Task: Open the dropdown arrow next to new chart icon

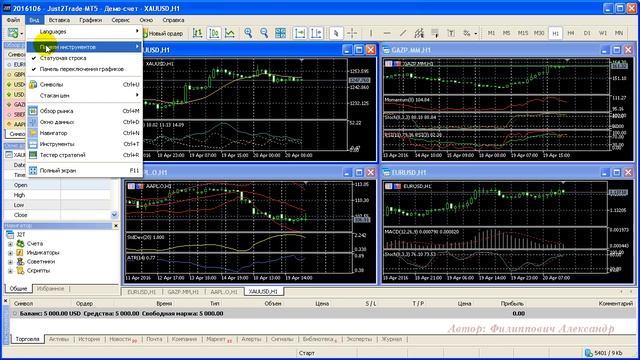Action: click(x=22, y=33)
